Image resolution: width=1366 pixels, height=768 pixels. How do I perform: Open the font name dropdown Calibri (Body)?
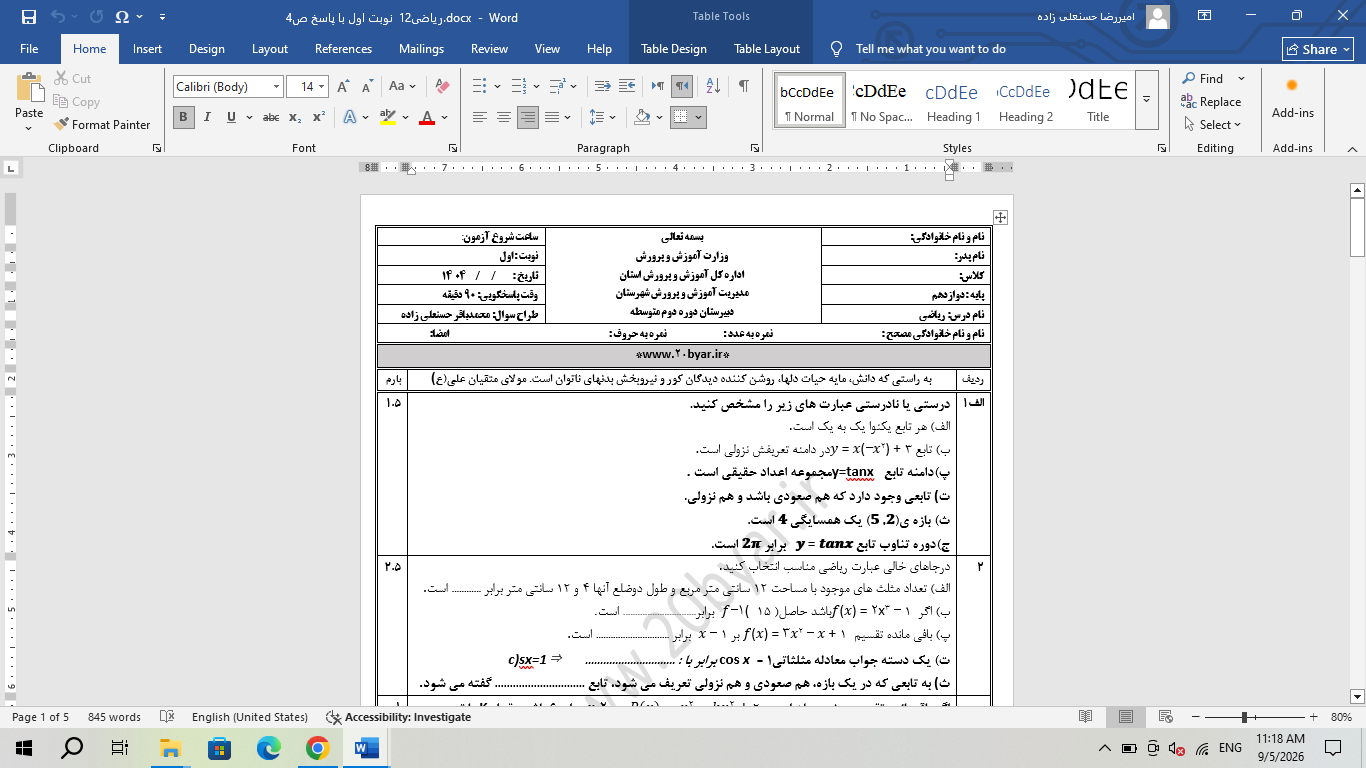click(x=276, y=87)
